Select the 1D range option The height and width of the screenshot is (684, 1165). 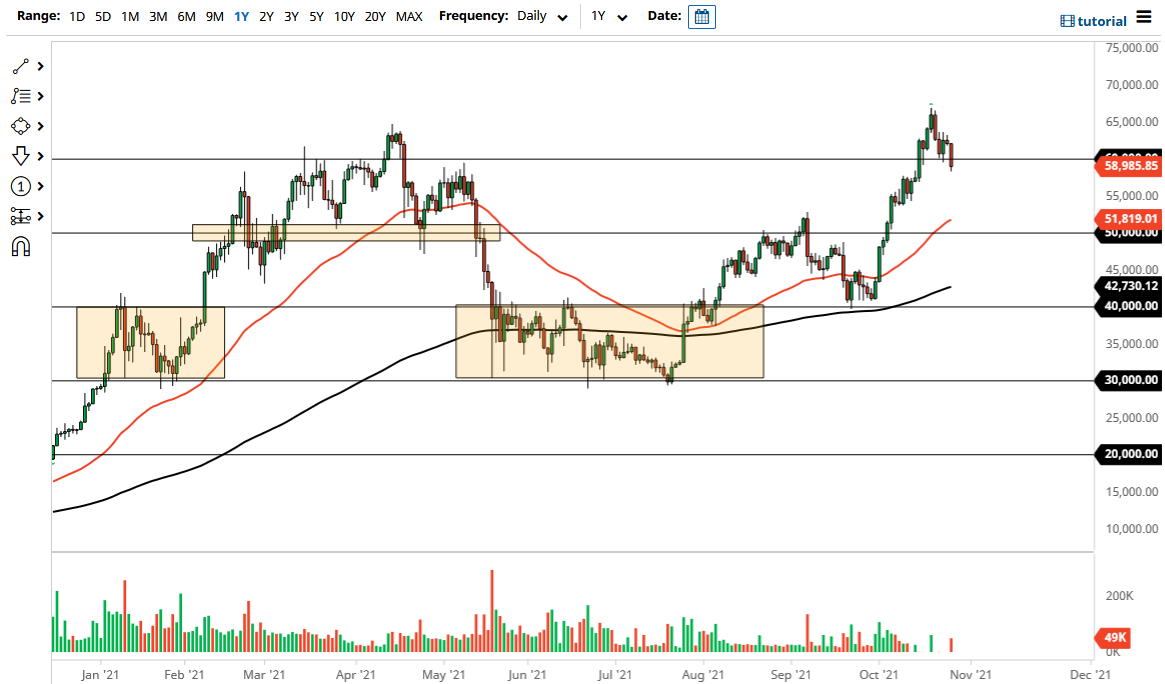click(76, 16)
